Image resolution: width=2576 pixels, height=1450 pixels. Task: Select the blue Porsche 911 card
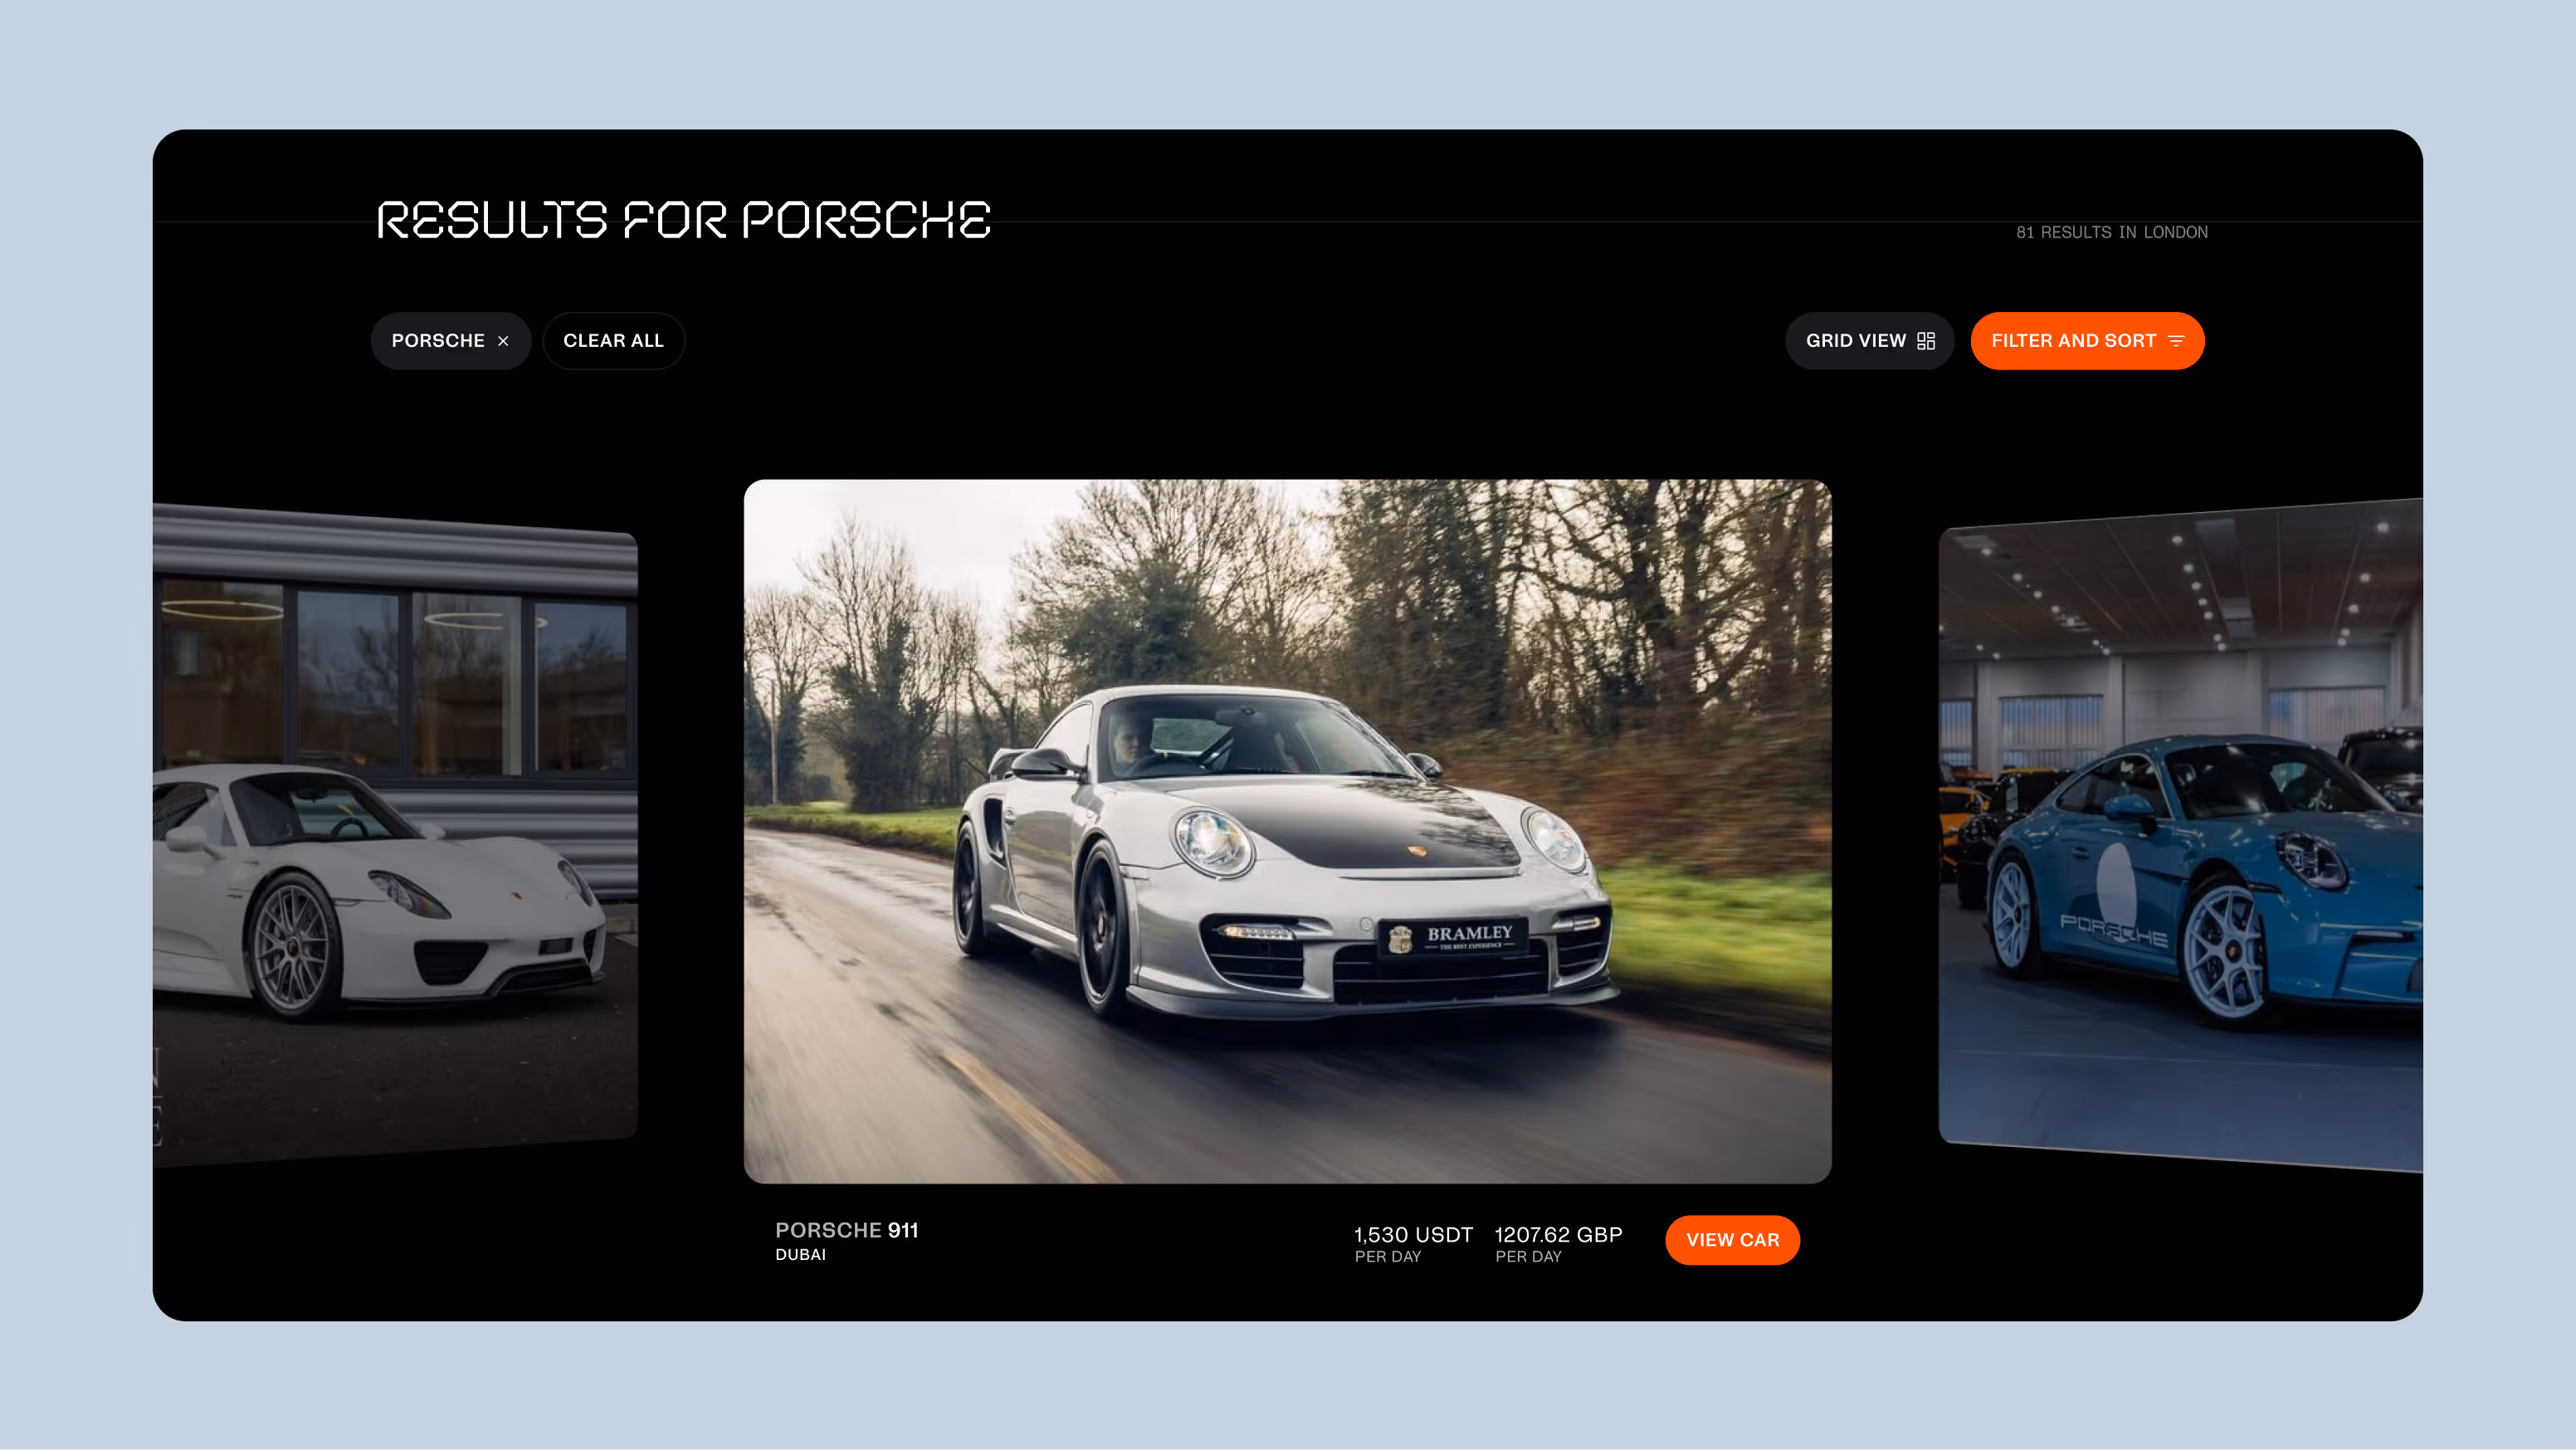point(2180,835)
